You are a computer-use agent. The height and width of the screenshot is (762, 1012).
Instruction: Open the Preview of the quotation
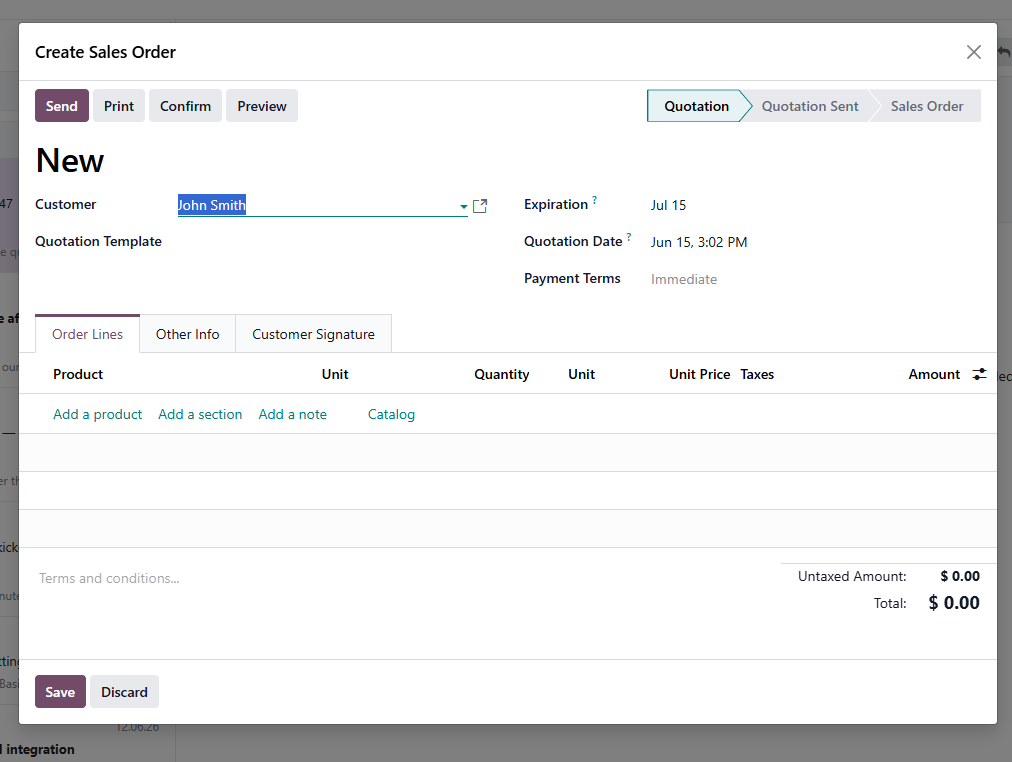[261, 106]
